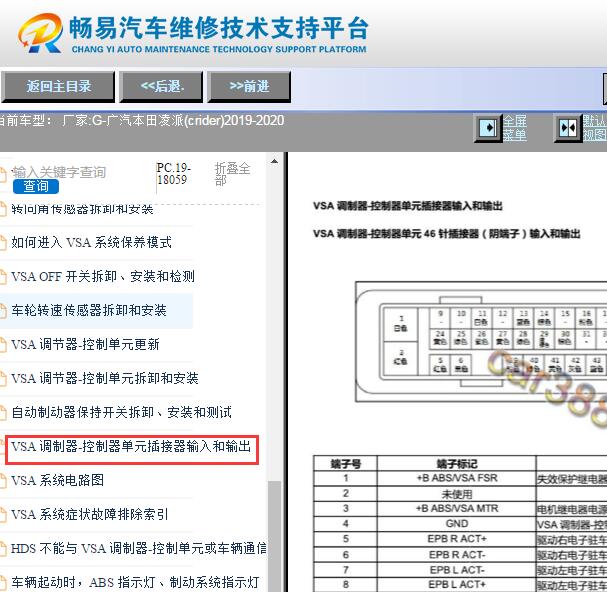Collapse all items via 折叠全部
The width and height of the screenshot is (607, 592).
(232, 174)
